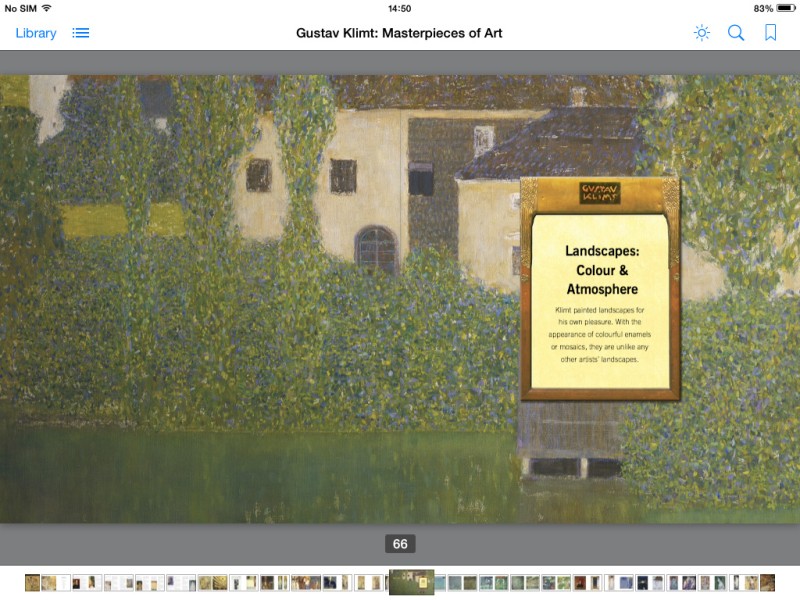
Task: Tap the Gustav Klimt logo plaque
Action: pyautogui.click(x=600, y=193)
